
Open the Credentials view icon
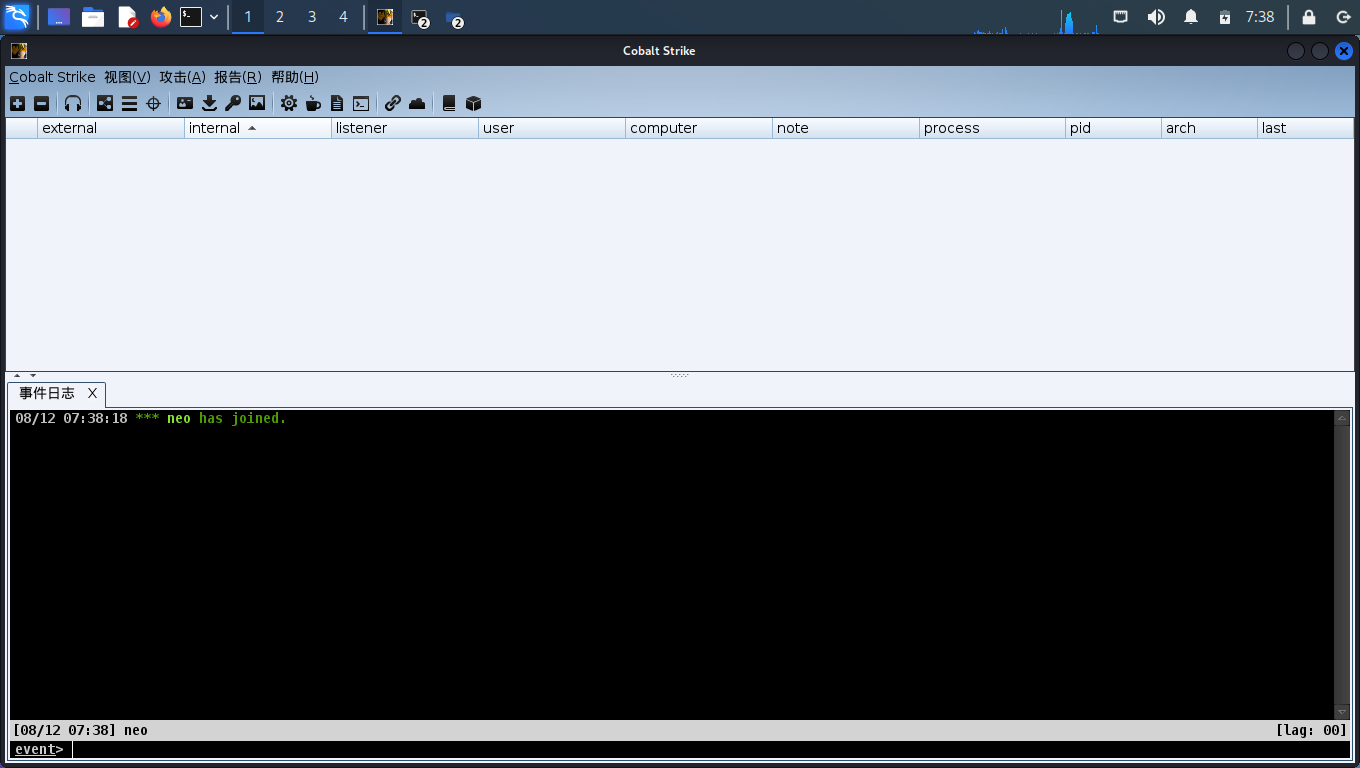click(185, 103)
